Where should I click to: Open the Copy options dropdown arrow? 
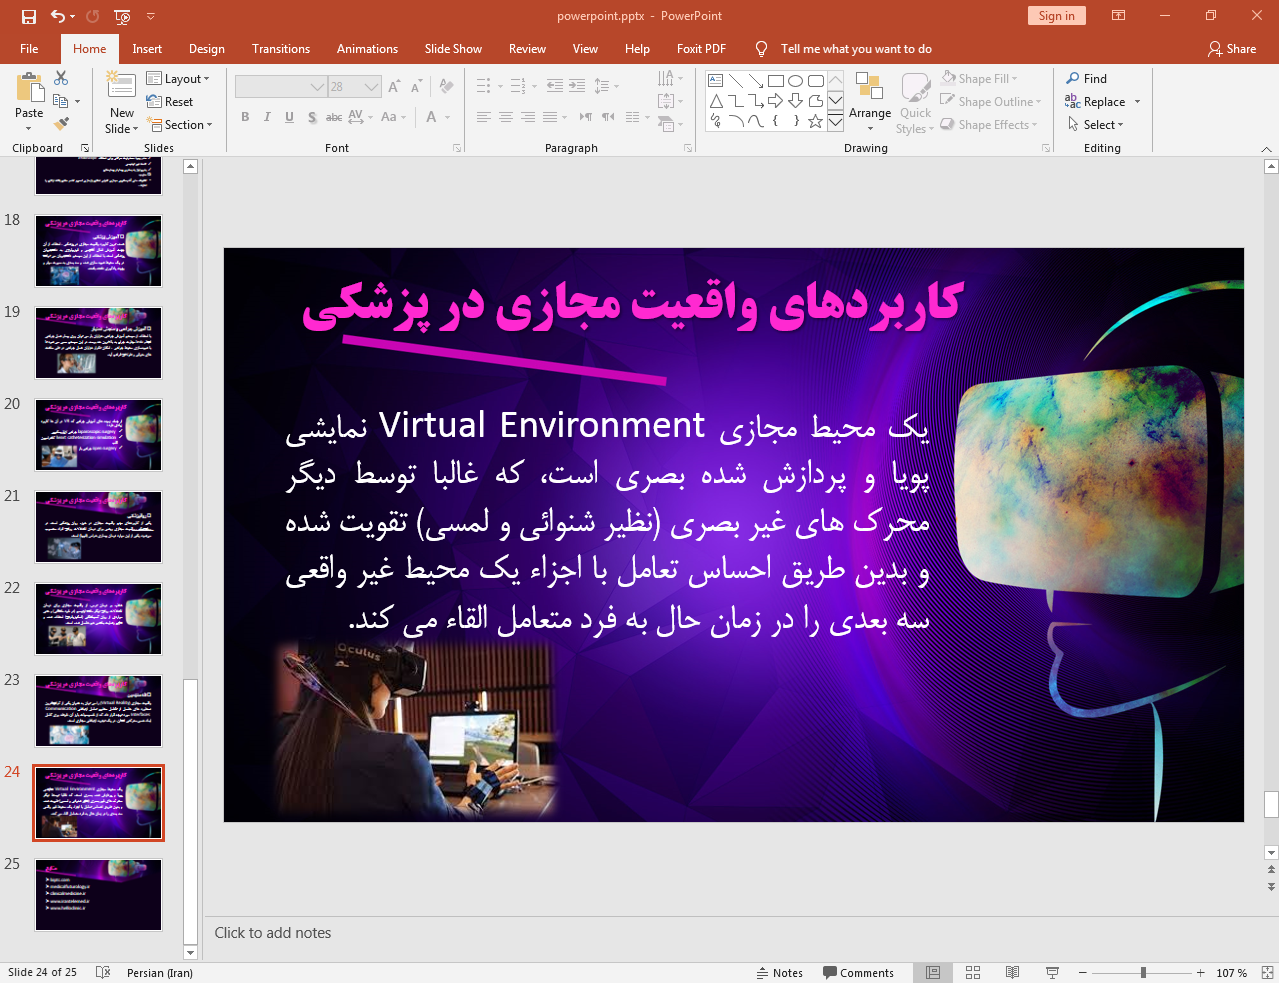(x=77, y=102)
